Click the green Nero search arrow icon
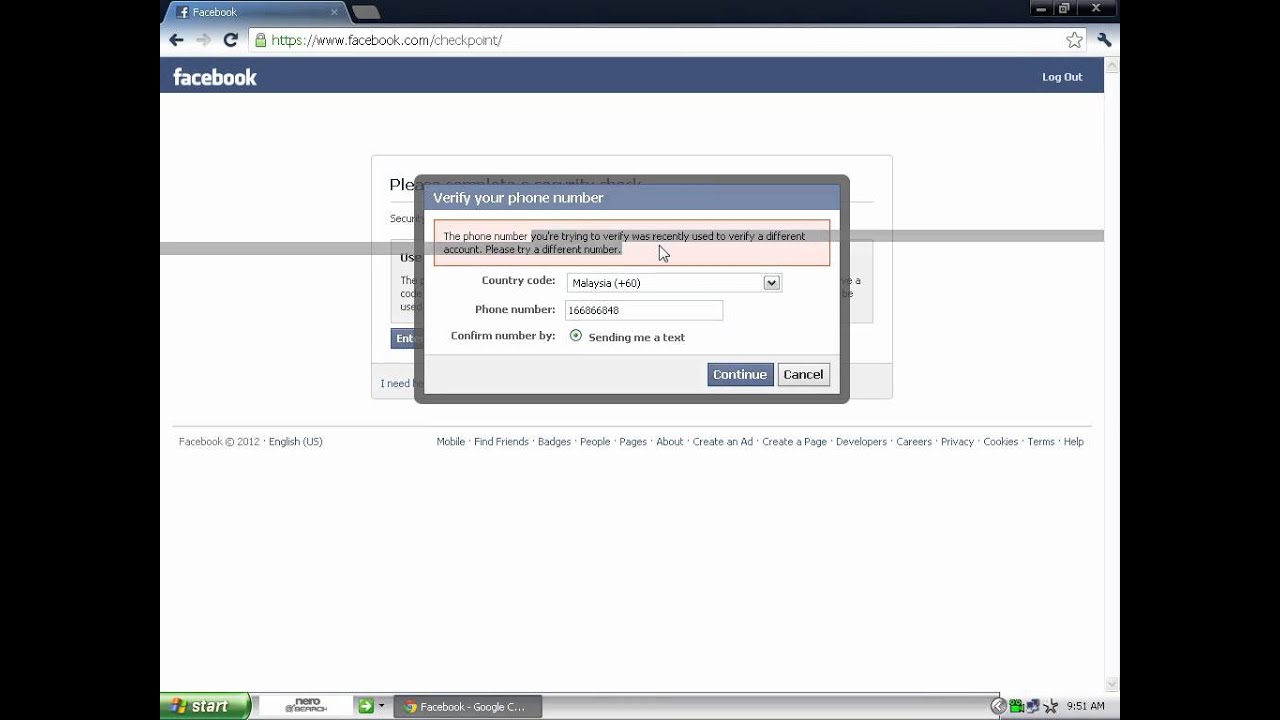Viewport: 1280px width, 720px height. click(x=366, y=706)
